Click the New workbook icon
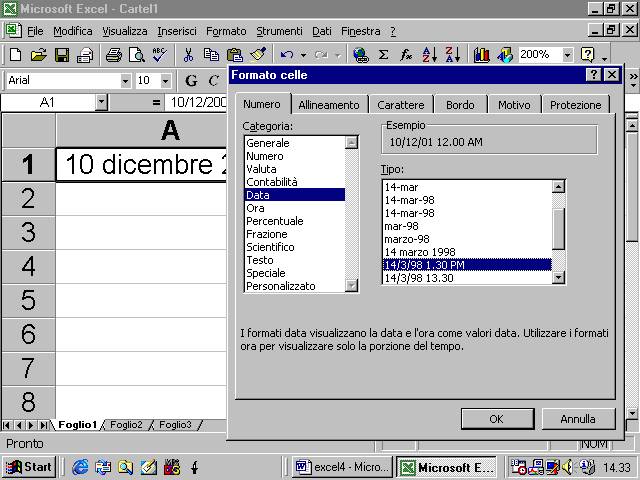640x480 pixels. click(x=16, y=55)
